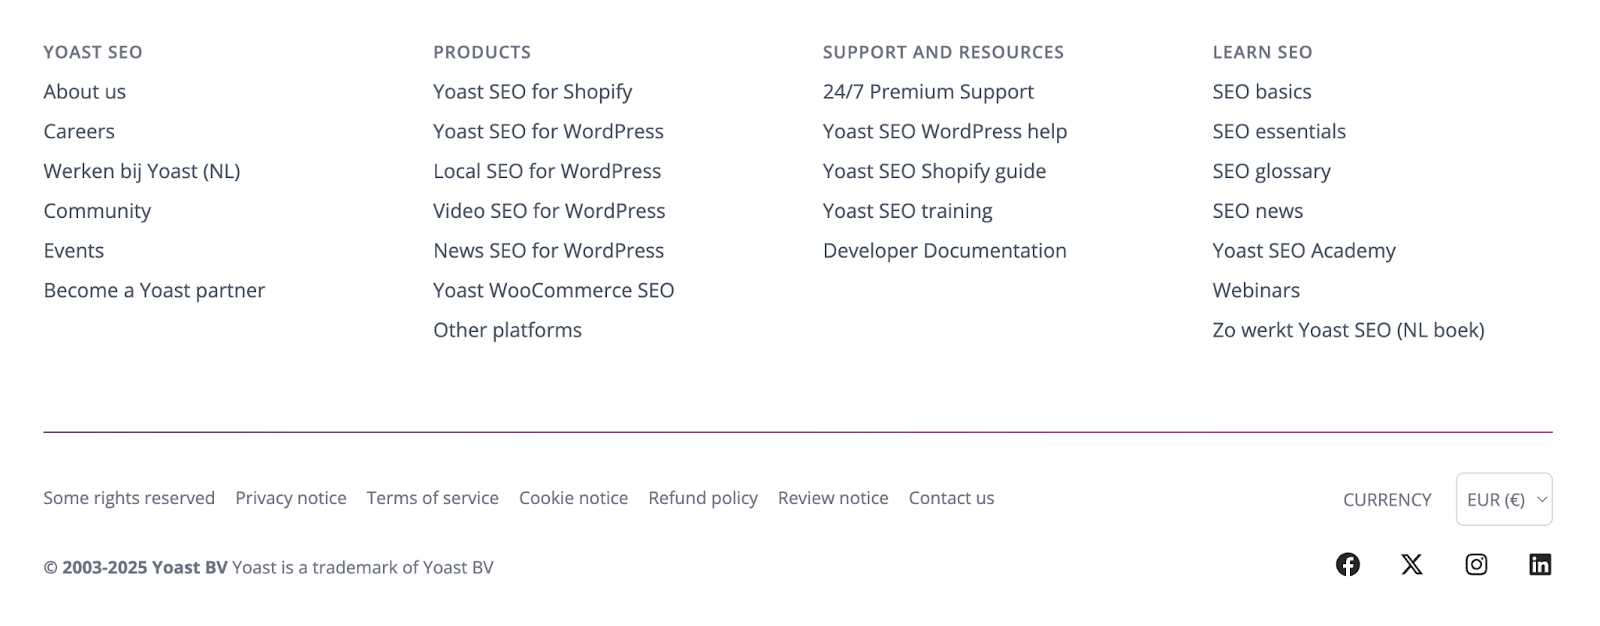
Task: Go to Yoast SEO Academy
Action: click(x=1303, y=250)
